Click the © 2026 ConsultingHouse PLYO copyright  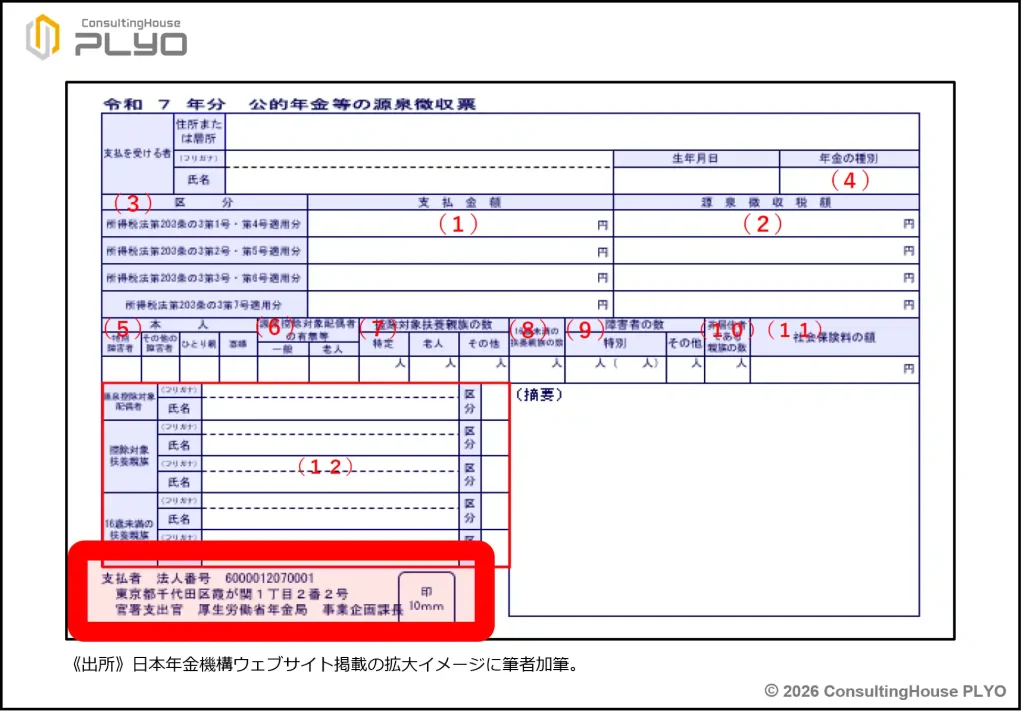click(x=884, y=690)
